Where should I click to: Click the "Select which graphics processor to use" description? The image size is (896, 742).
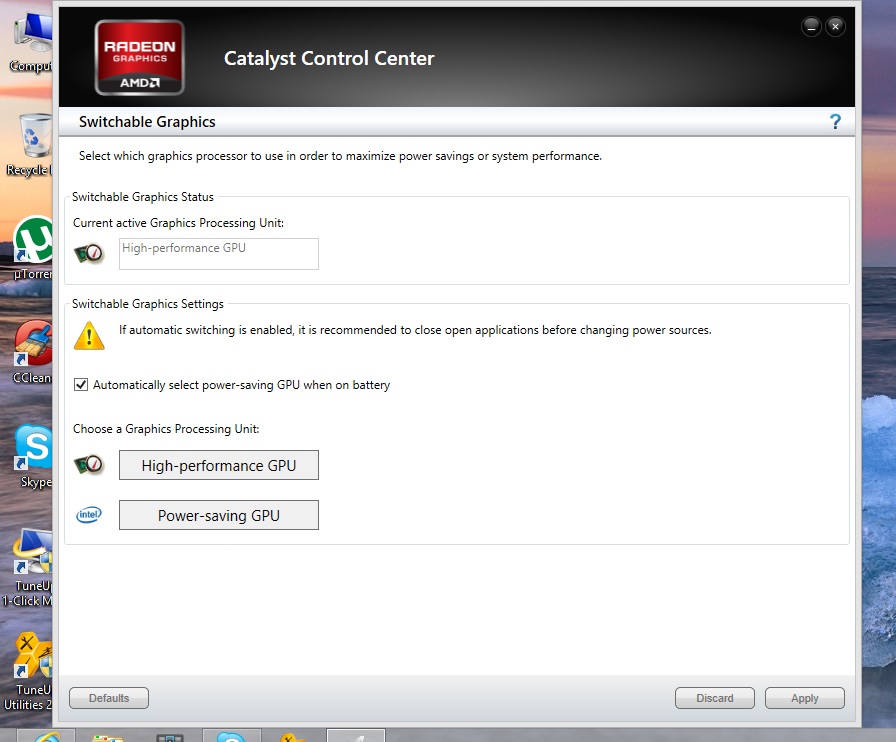341,156
